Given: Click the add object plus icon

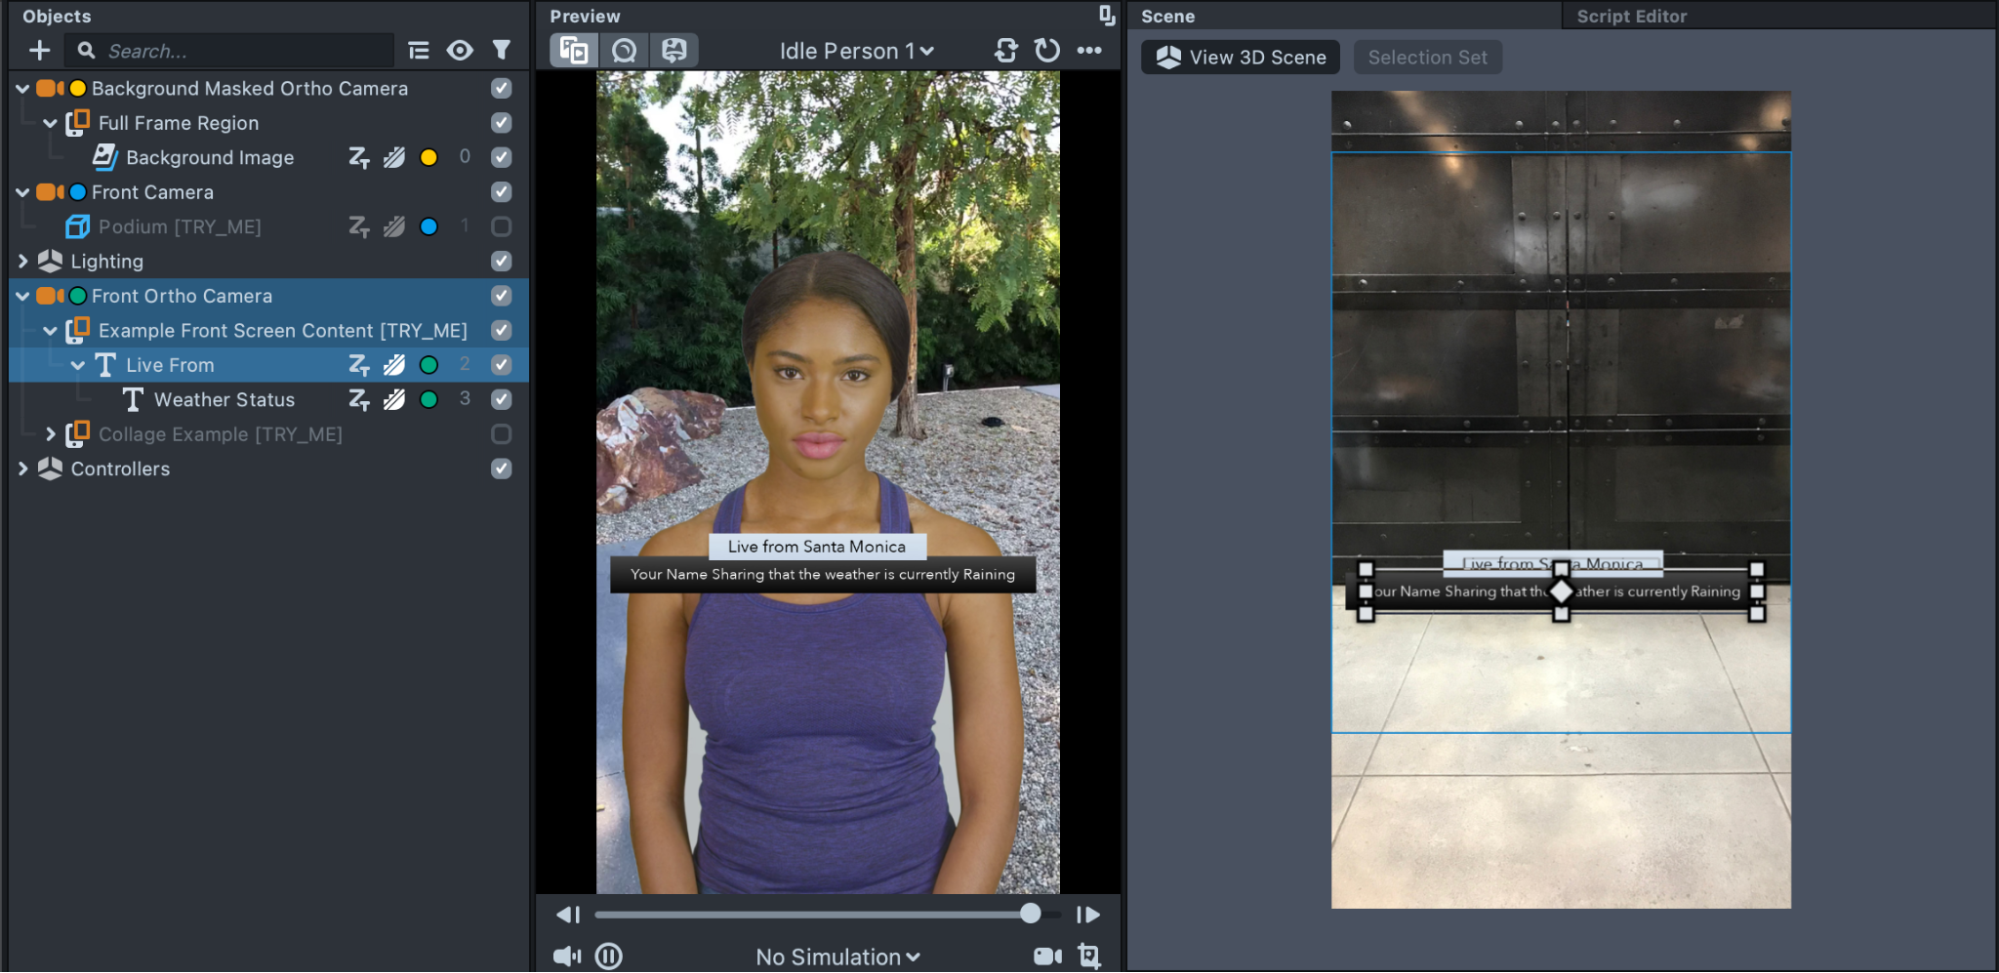Looking at the screenshot, I should [x=39, y=50].
